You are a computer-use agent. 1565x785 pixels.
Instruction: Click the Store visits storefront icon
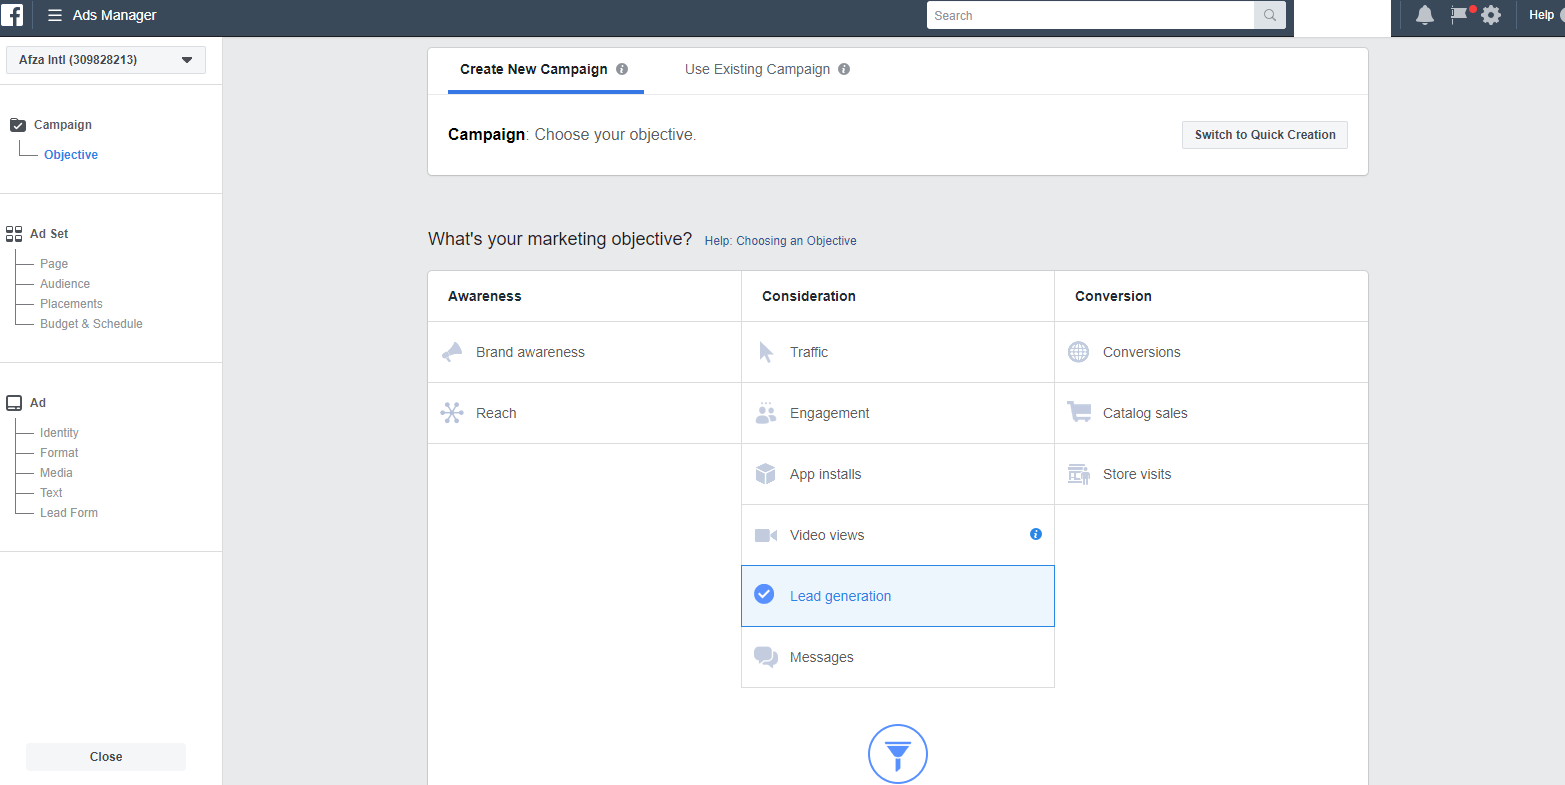pyautogui.click(x=1078, y=474)
